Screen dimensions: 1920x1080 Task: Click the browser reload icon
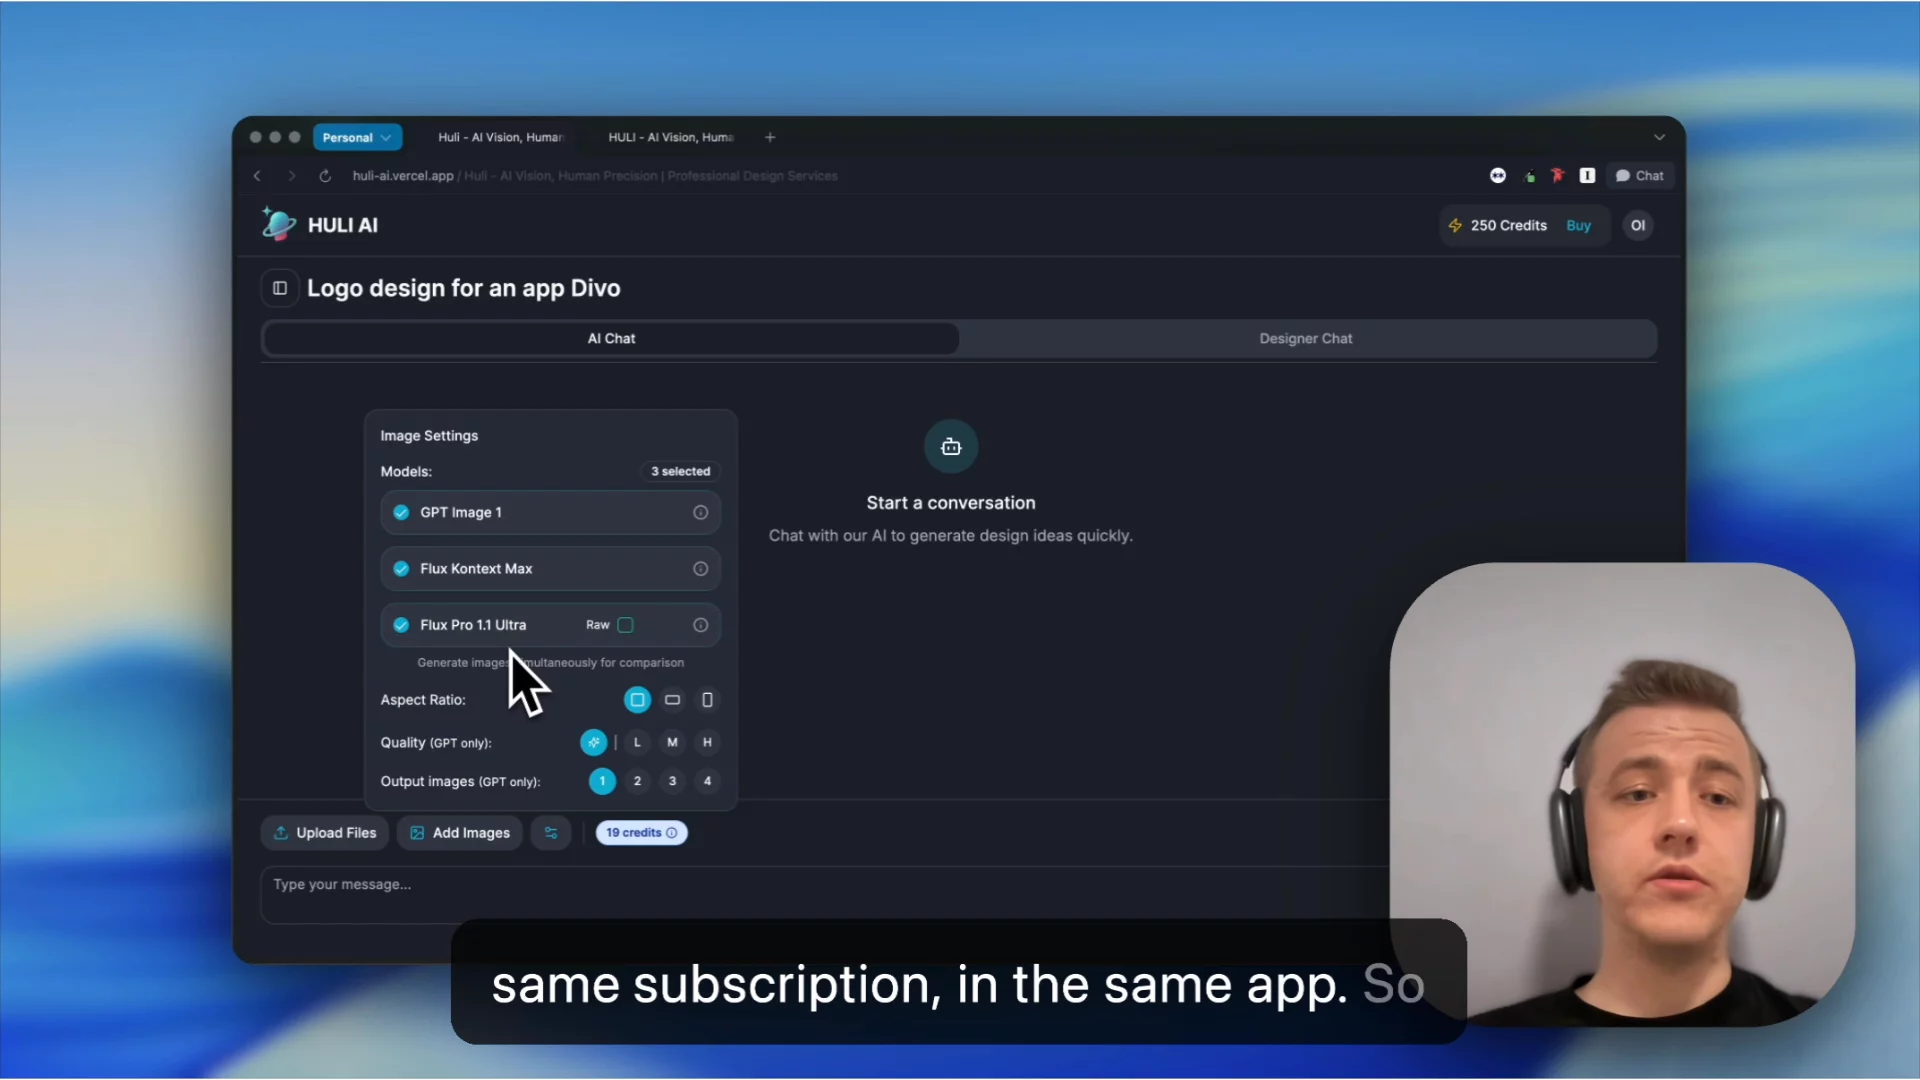325,176
